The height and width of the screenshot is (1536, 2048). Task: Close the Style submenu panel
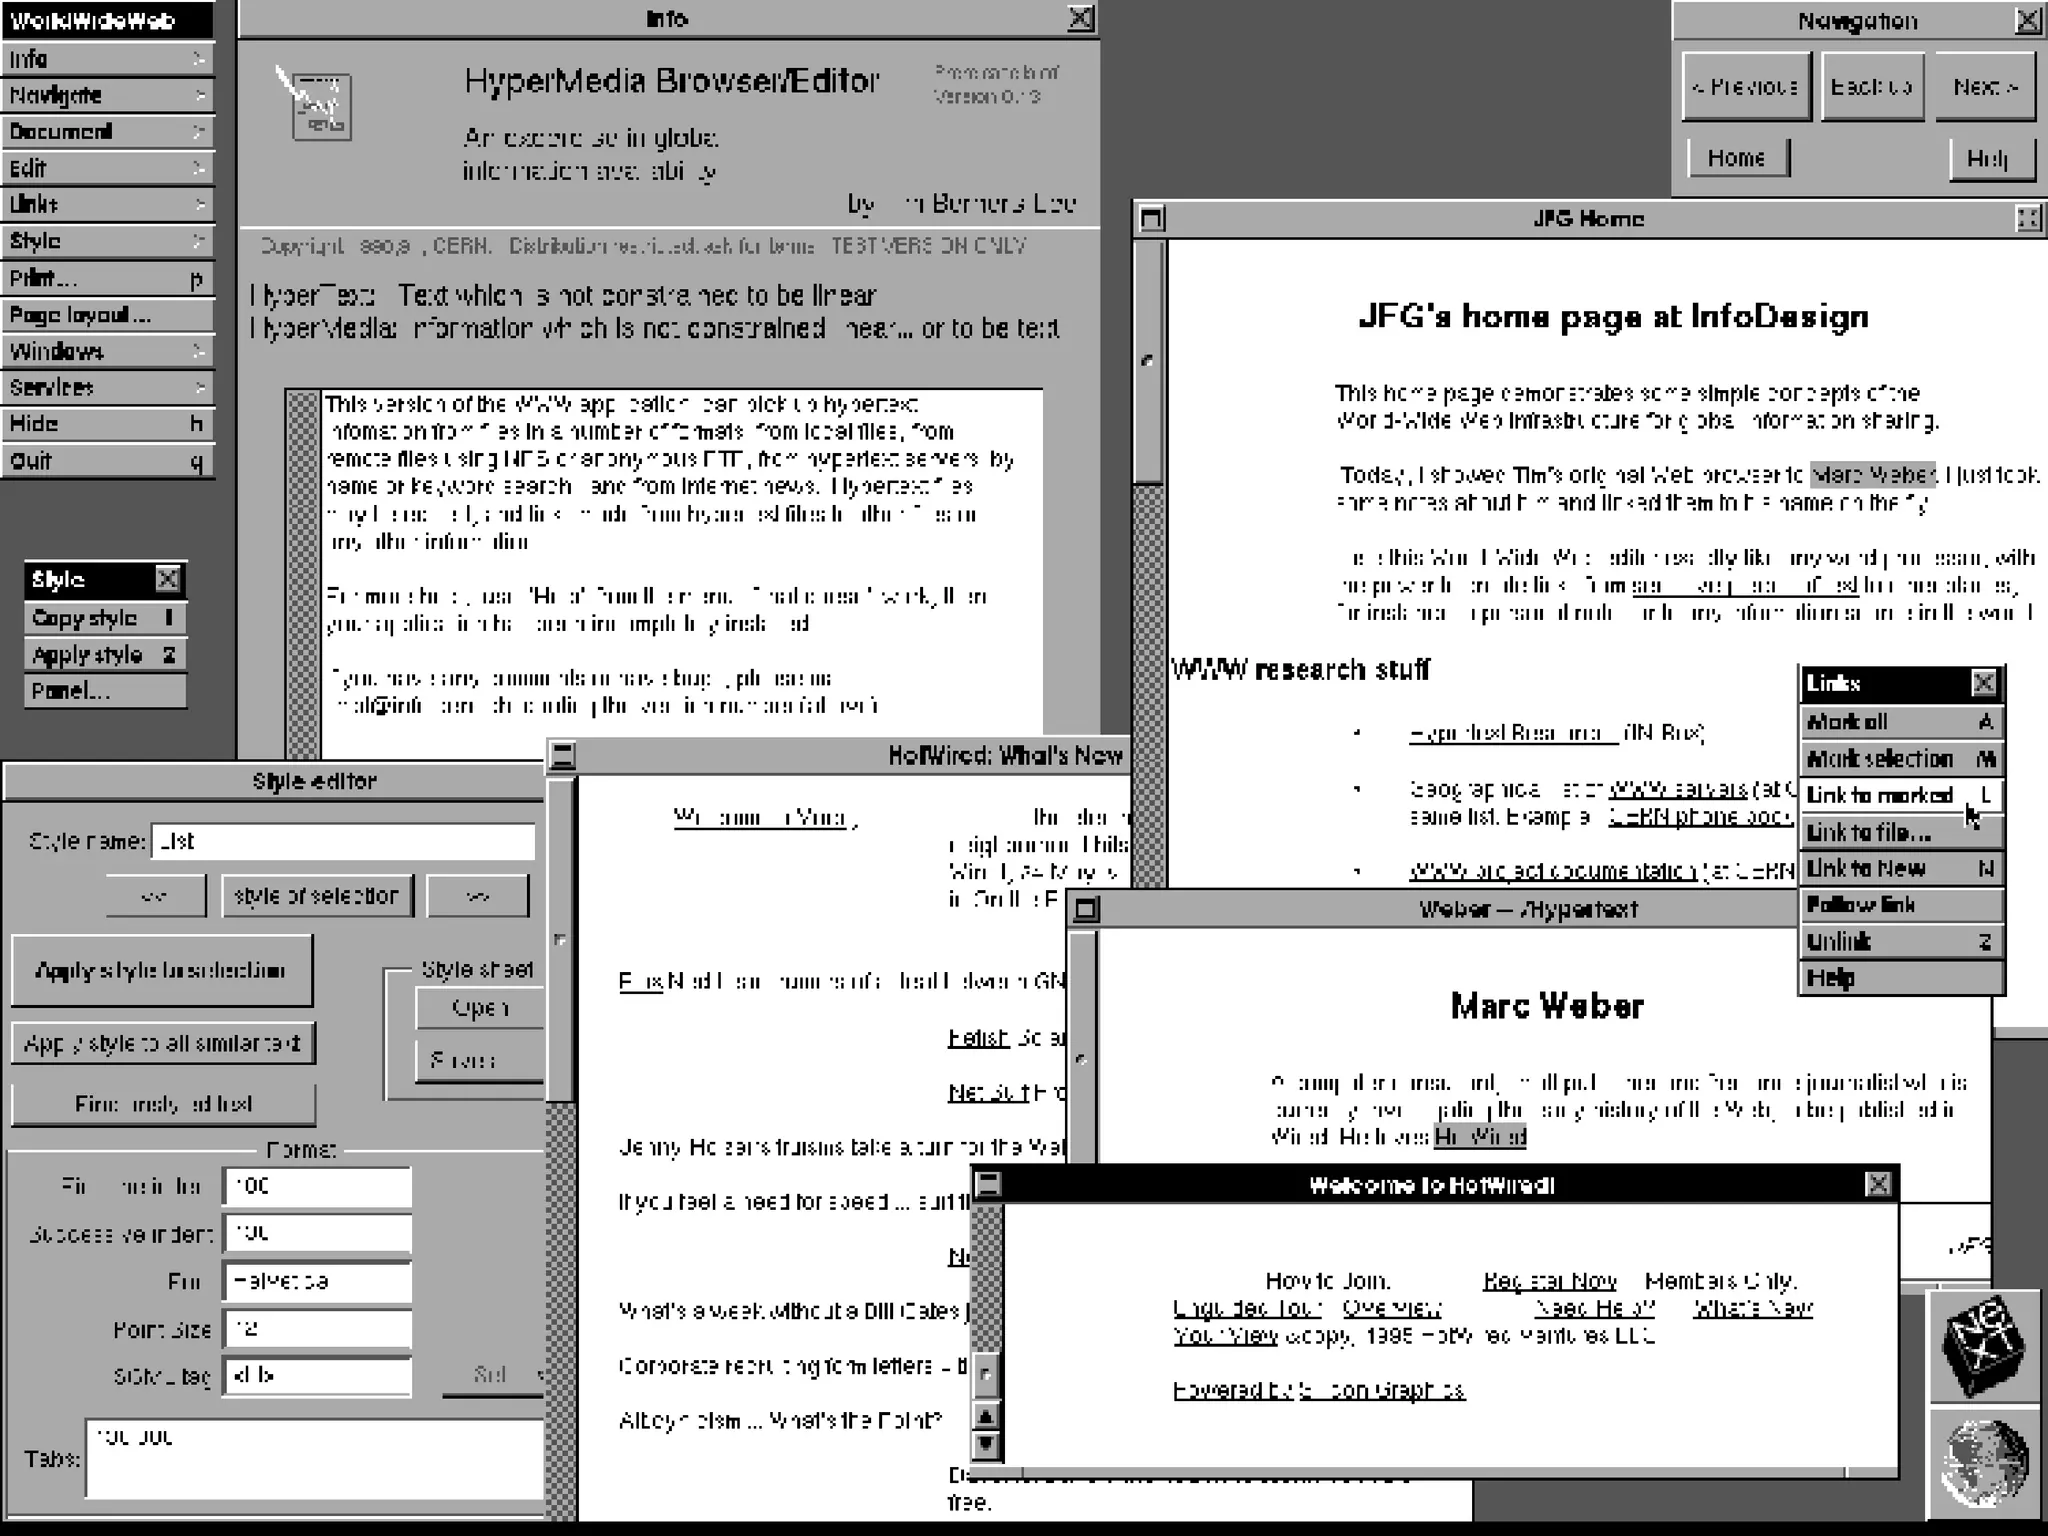coord(168,579)
